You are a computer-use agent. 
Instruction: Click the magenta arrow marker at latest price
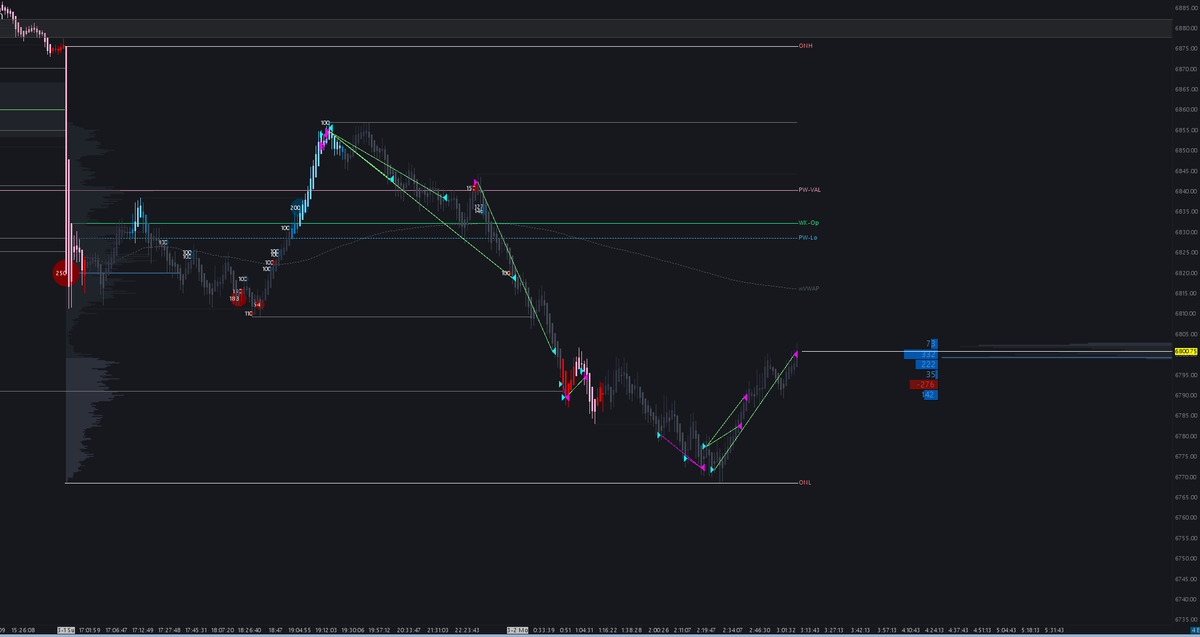tap(797, 353)
